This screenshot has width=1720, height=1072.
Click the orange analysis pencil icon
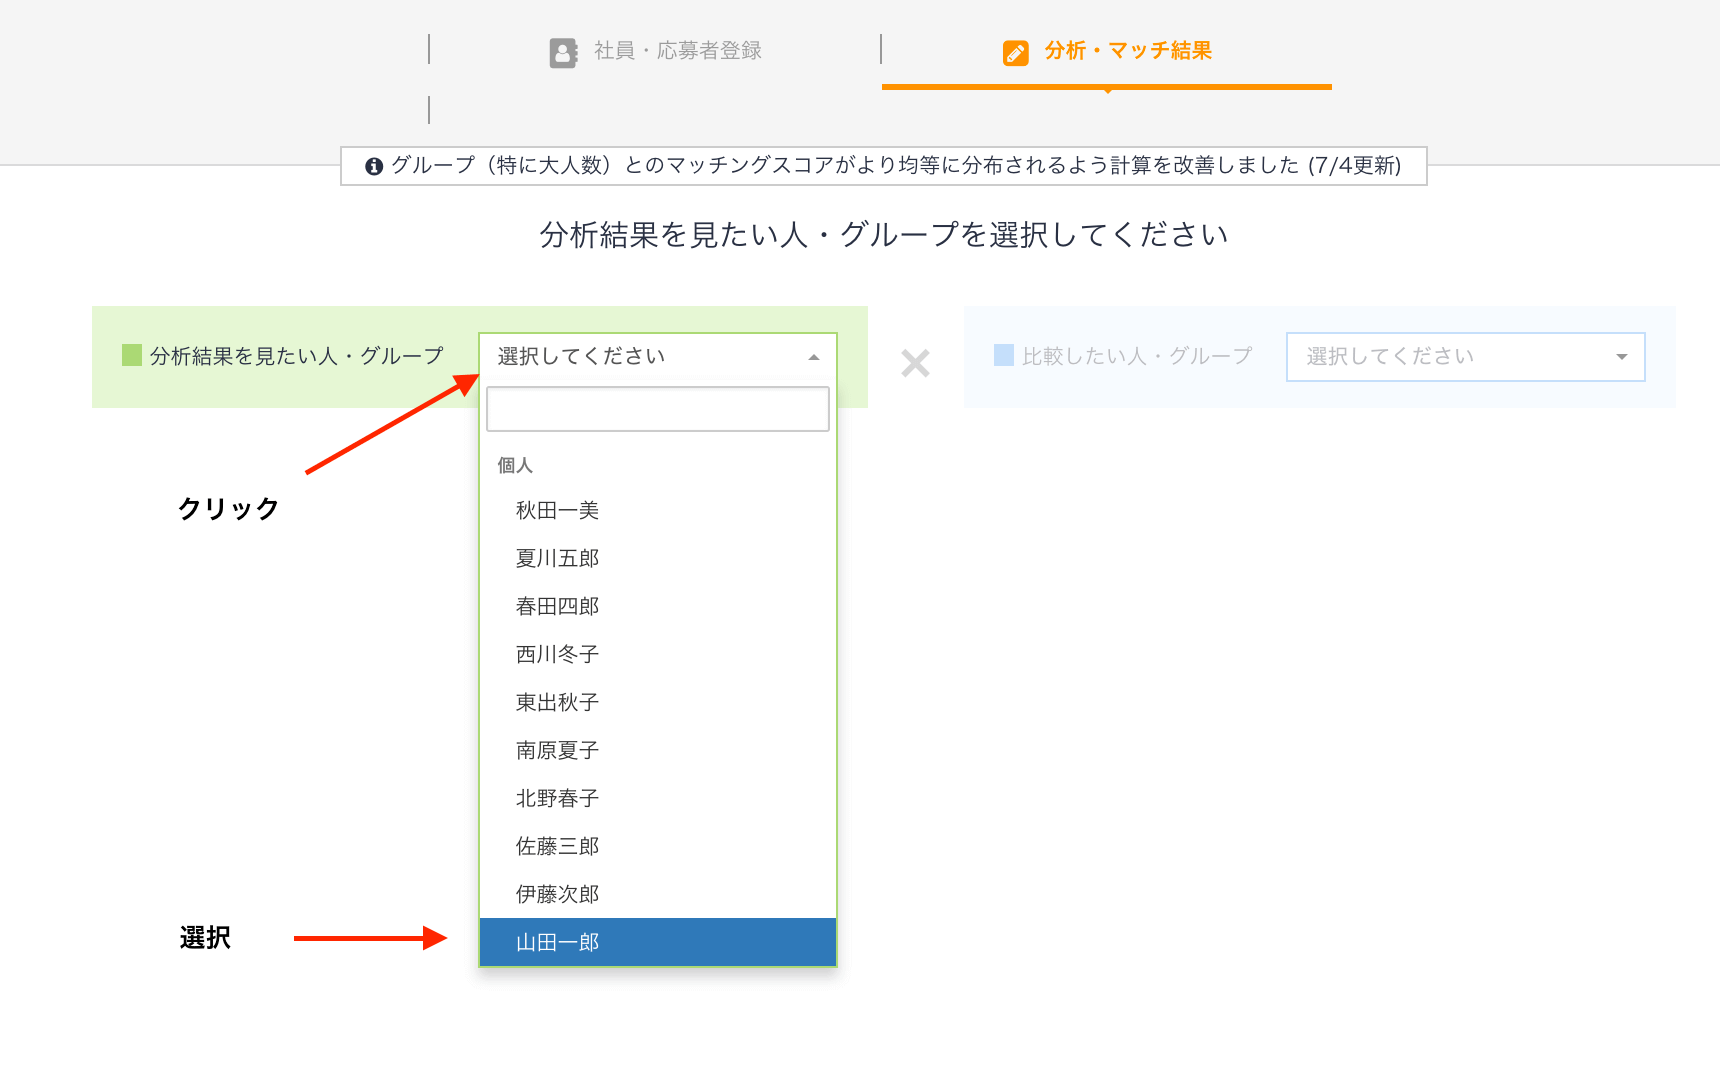[1015, 52]
